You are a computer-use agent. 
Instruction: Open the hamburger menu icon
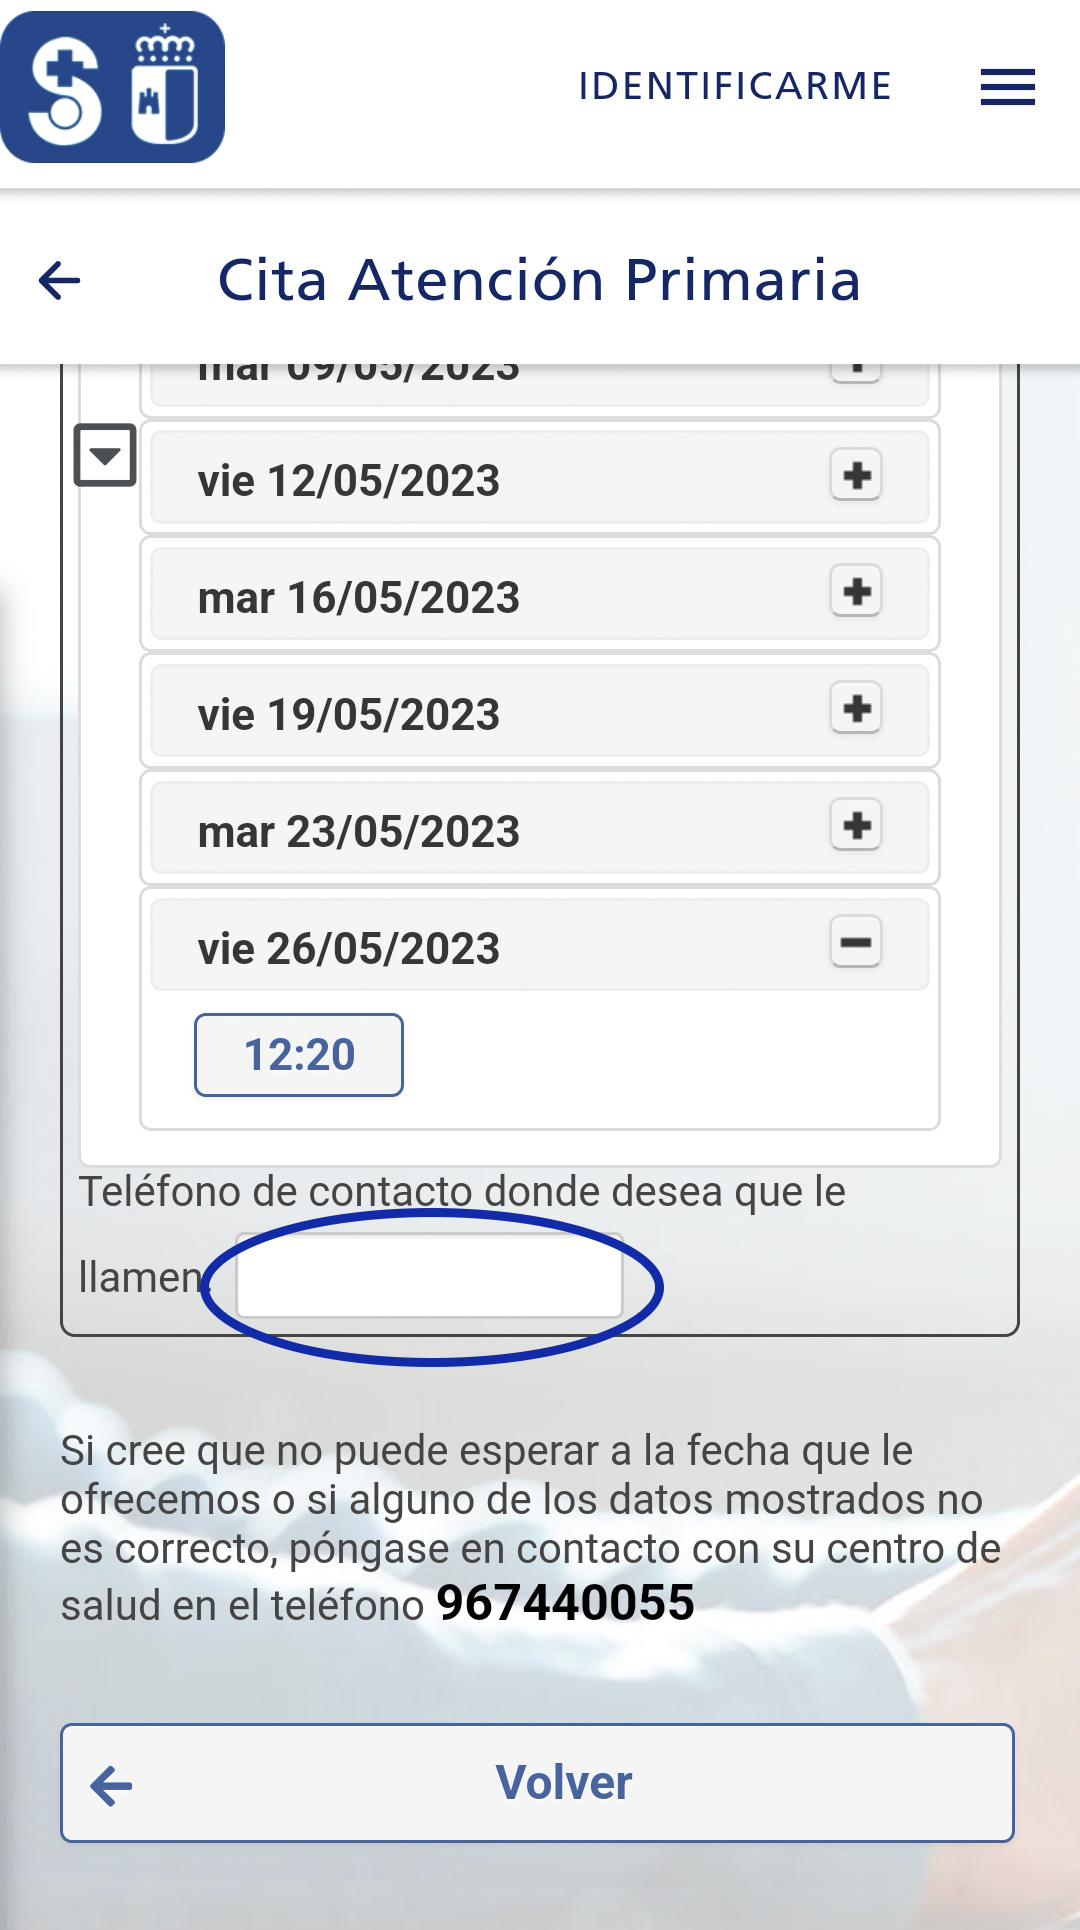tap(1007, 87)
